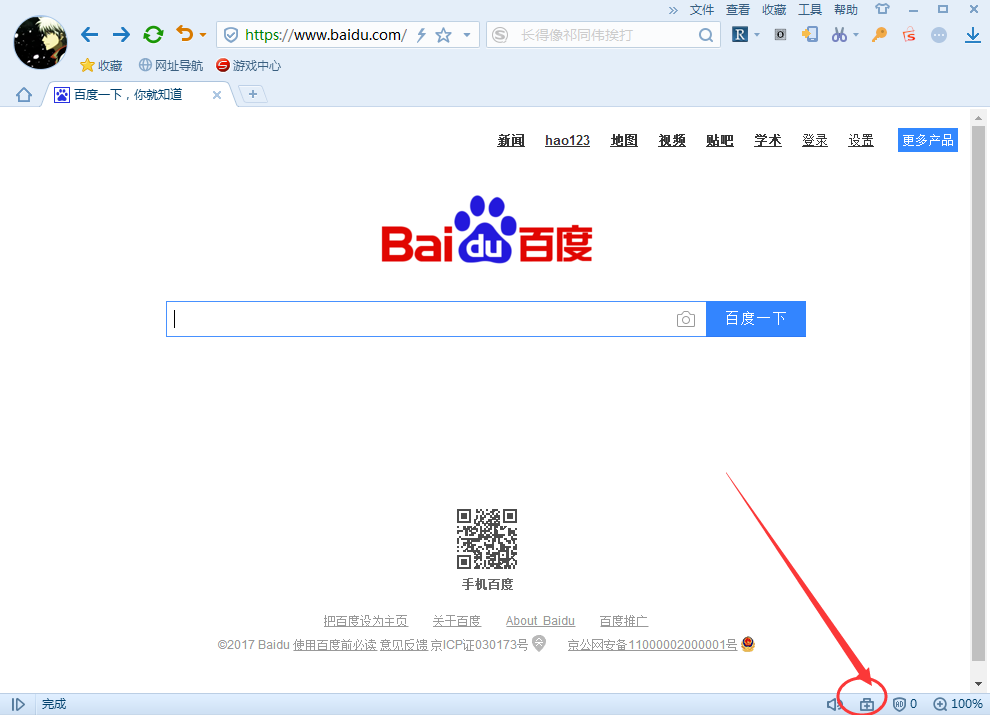
Task: Open the About Baidu link
Action: coord(540,621)
